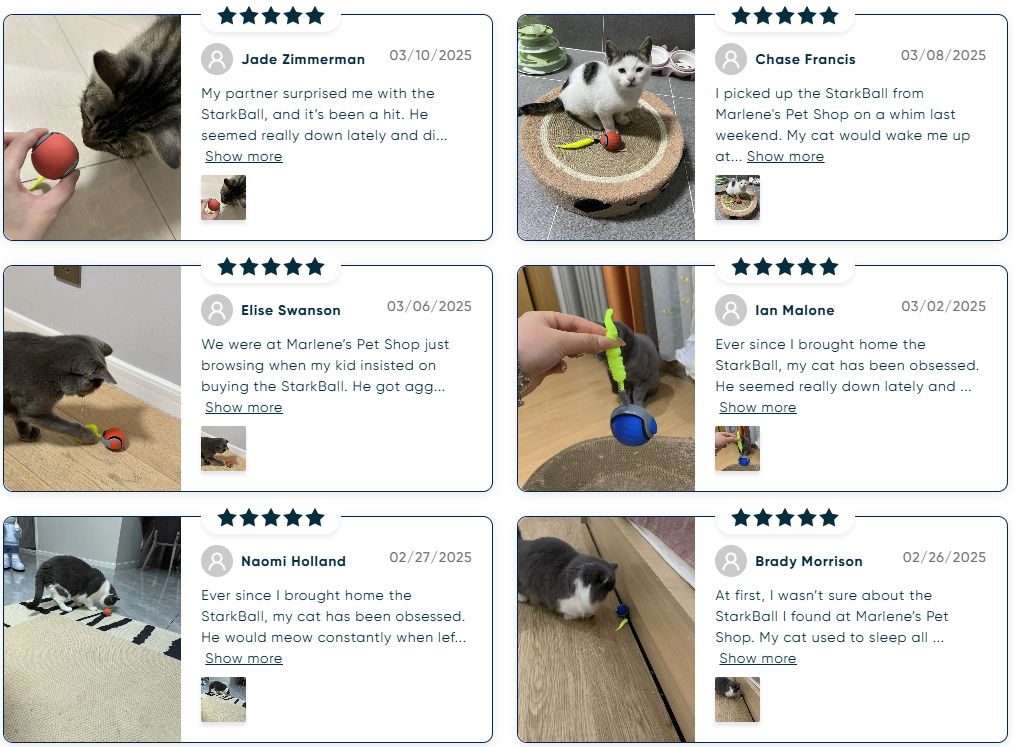The width and height of the screenshot is (1014, 747).
Task: Open Brady Morrison's small photo thumbnail
Action: click(737, 699)
